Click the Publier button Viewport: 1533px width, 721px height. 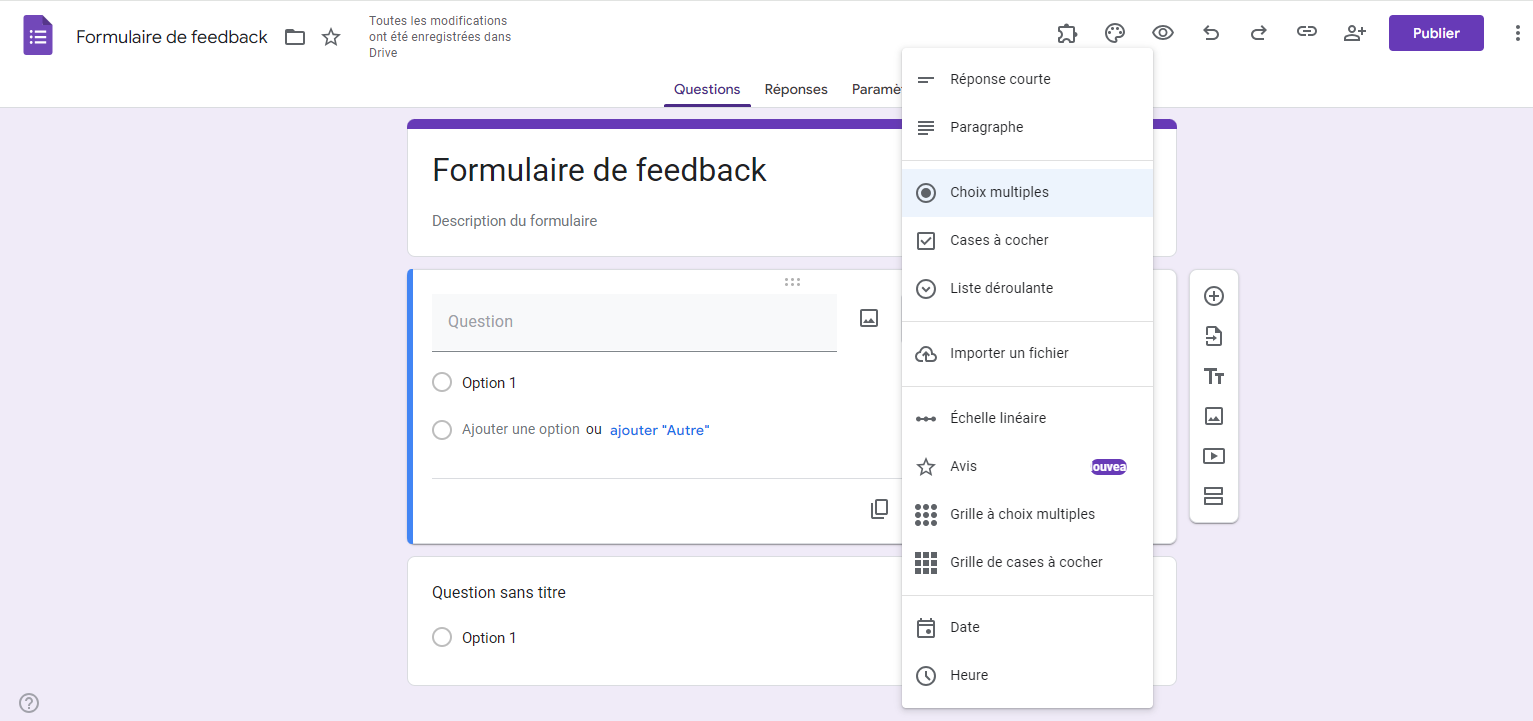[1436, 33]
